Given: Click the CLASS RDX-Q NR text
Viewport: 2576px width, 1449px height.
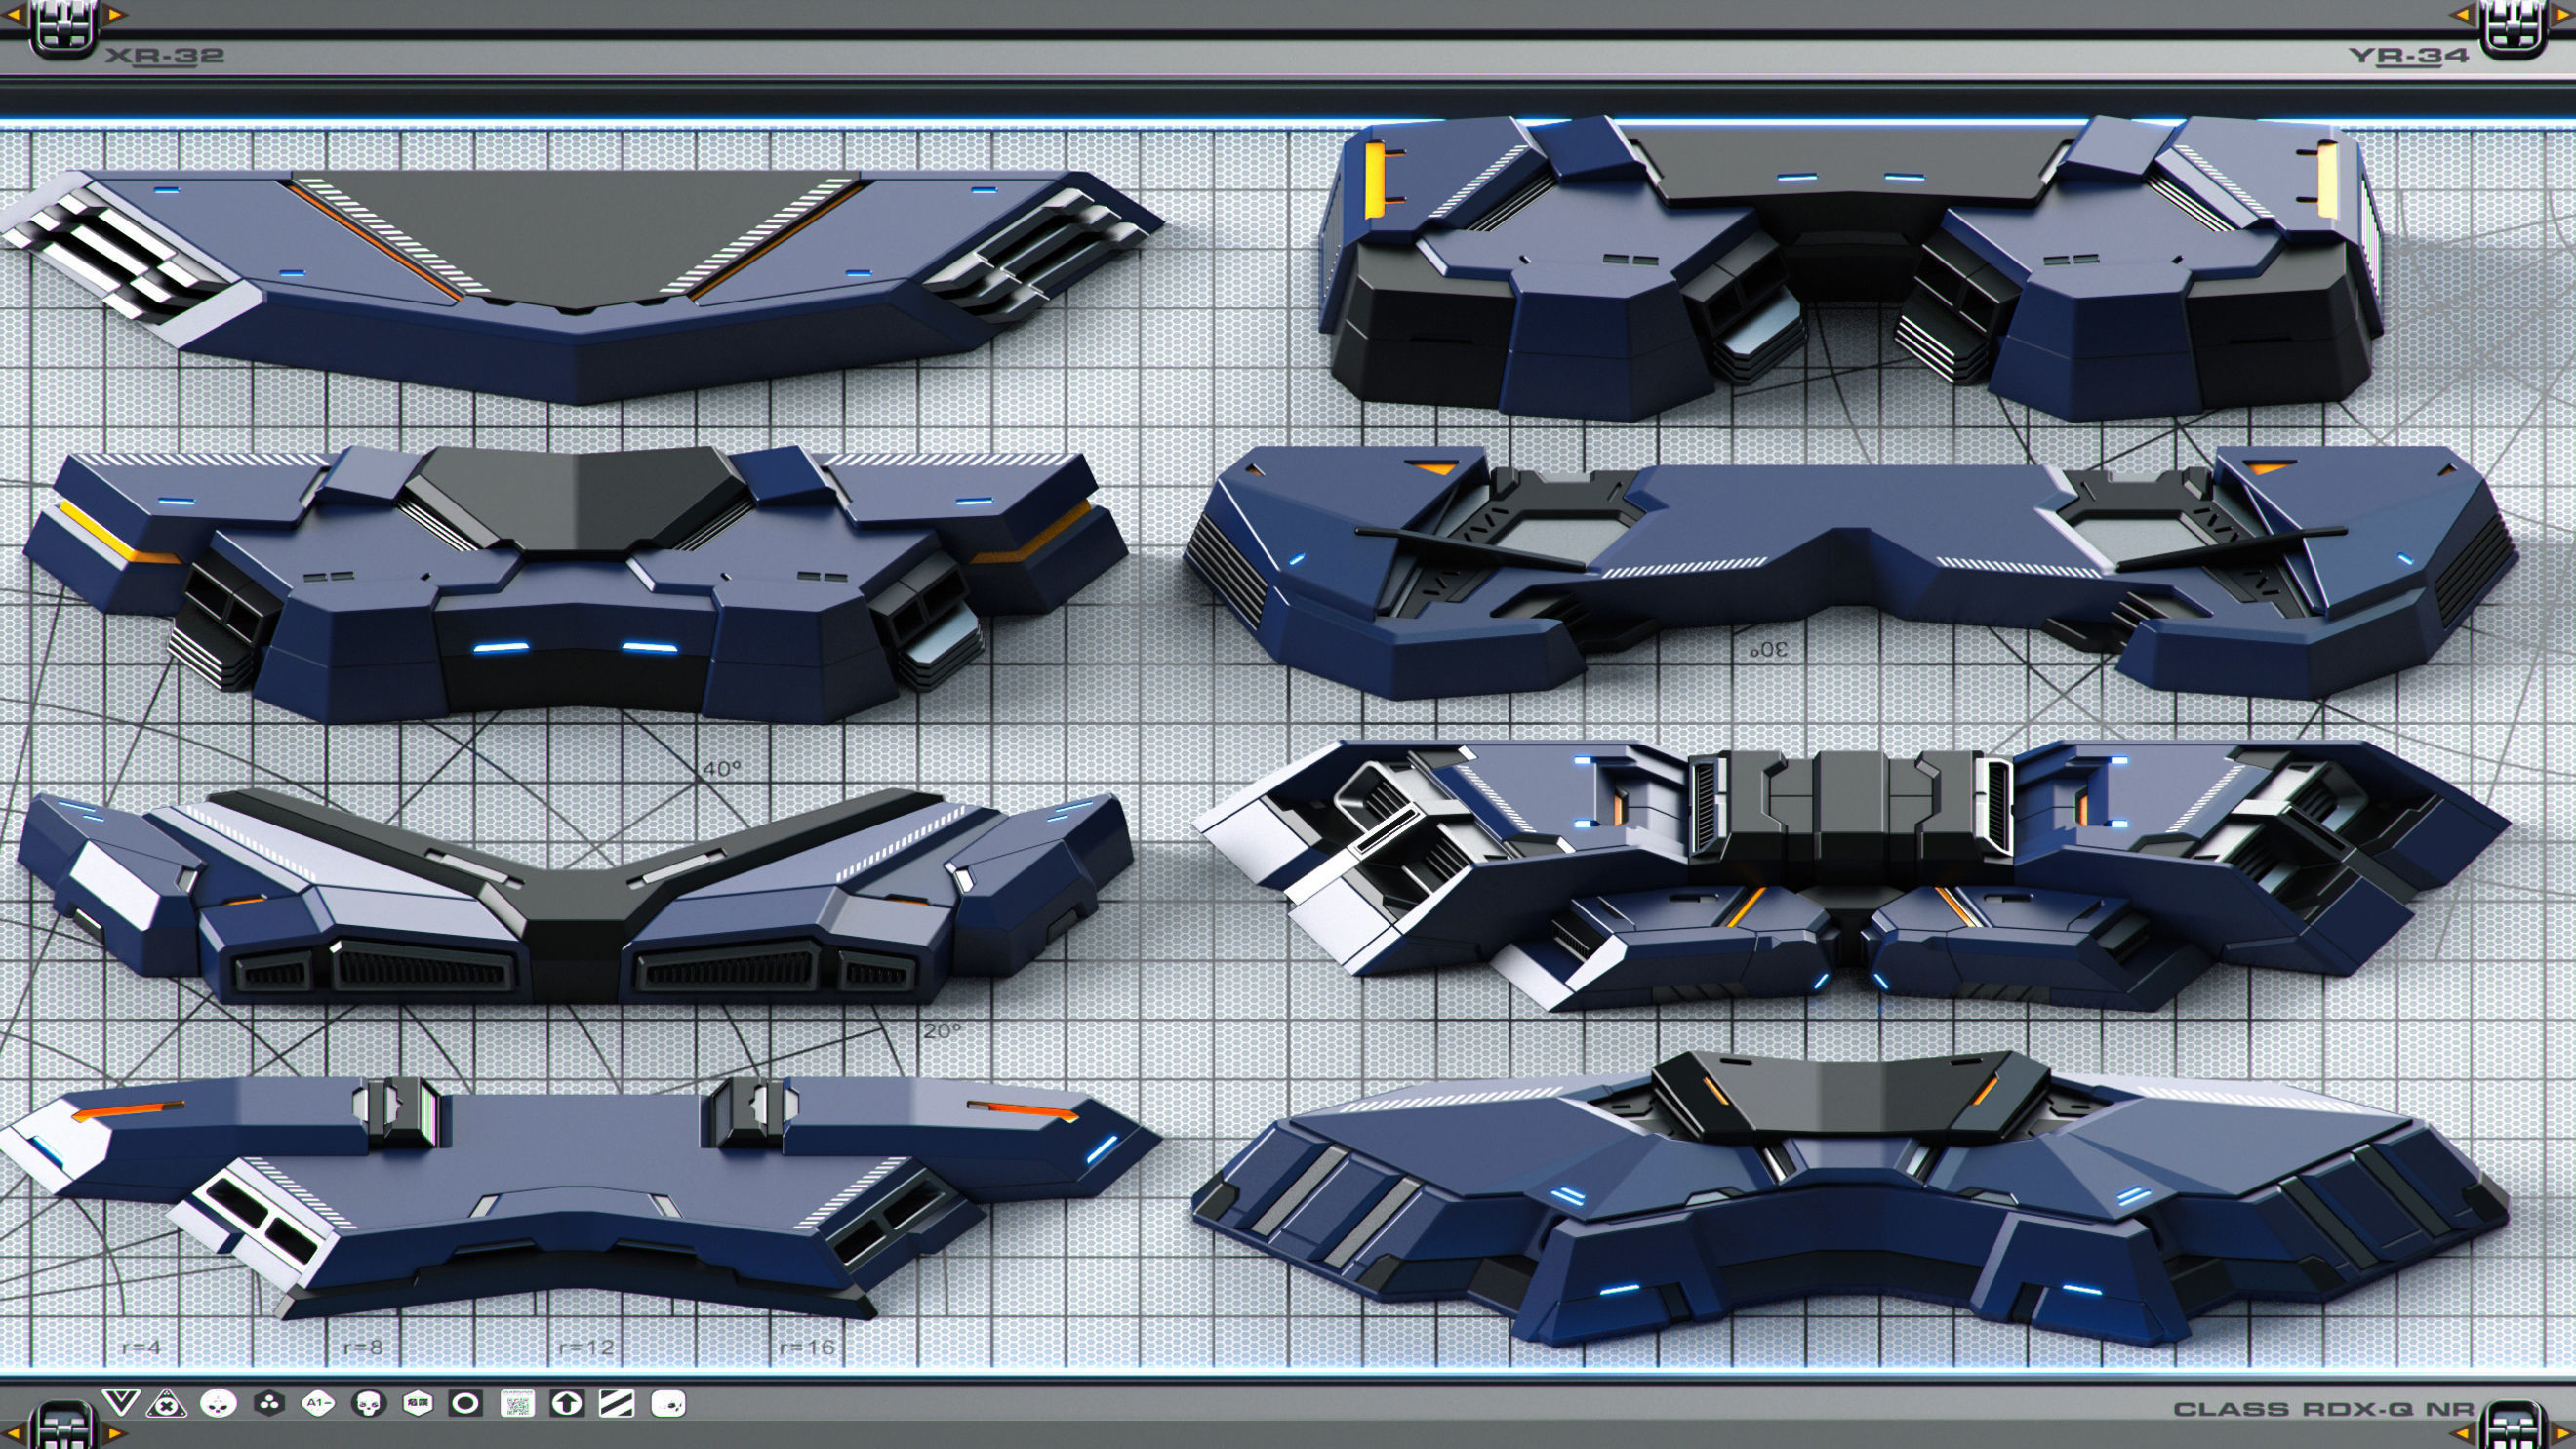Looking at the screenshot, I should click(2323, 1410).
